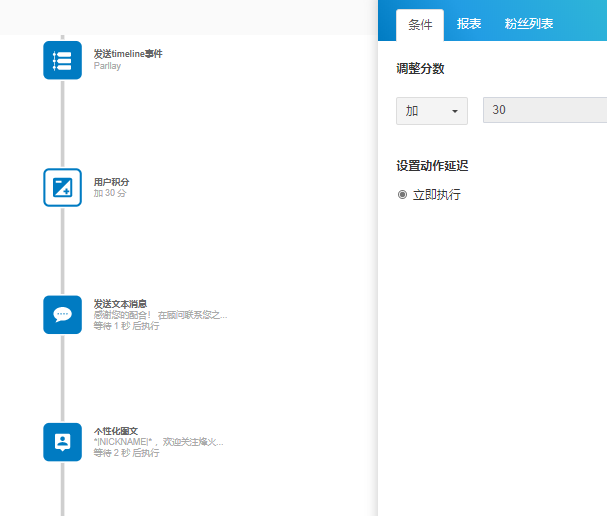
Task: Click the 等待 2 秒后执行 delay text
Action: [x=126, y=453]
